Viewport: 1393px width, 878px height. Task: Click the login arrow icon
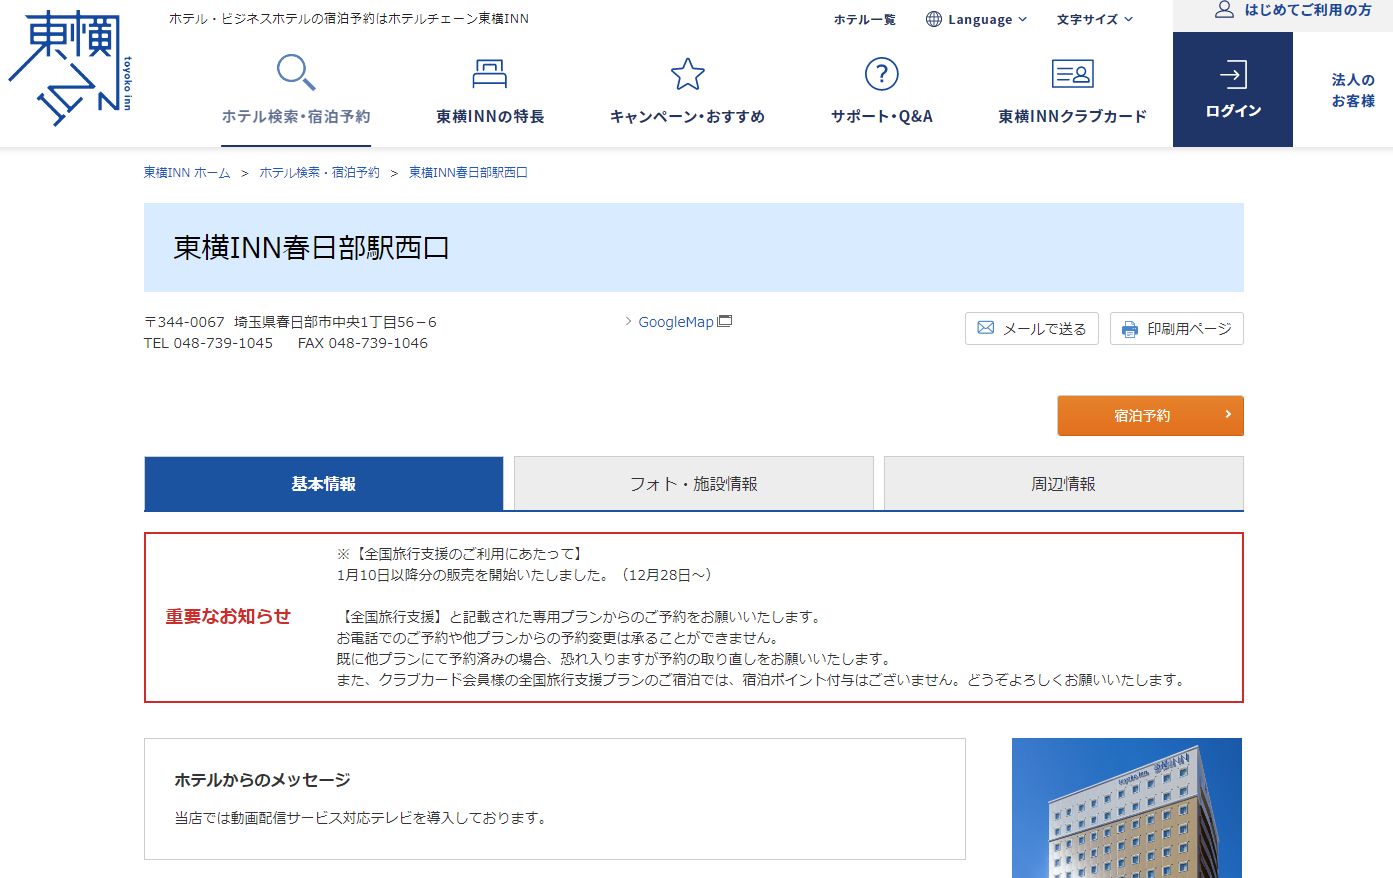[1233, 74]
